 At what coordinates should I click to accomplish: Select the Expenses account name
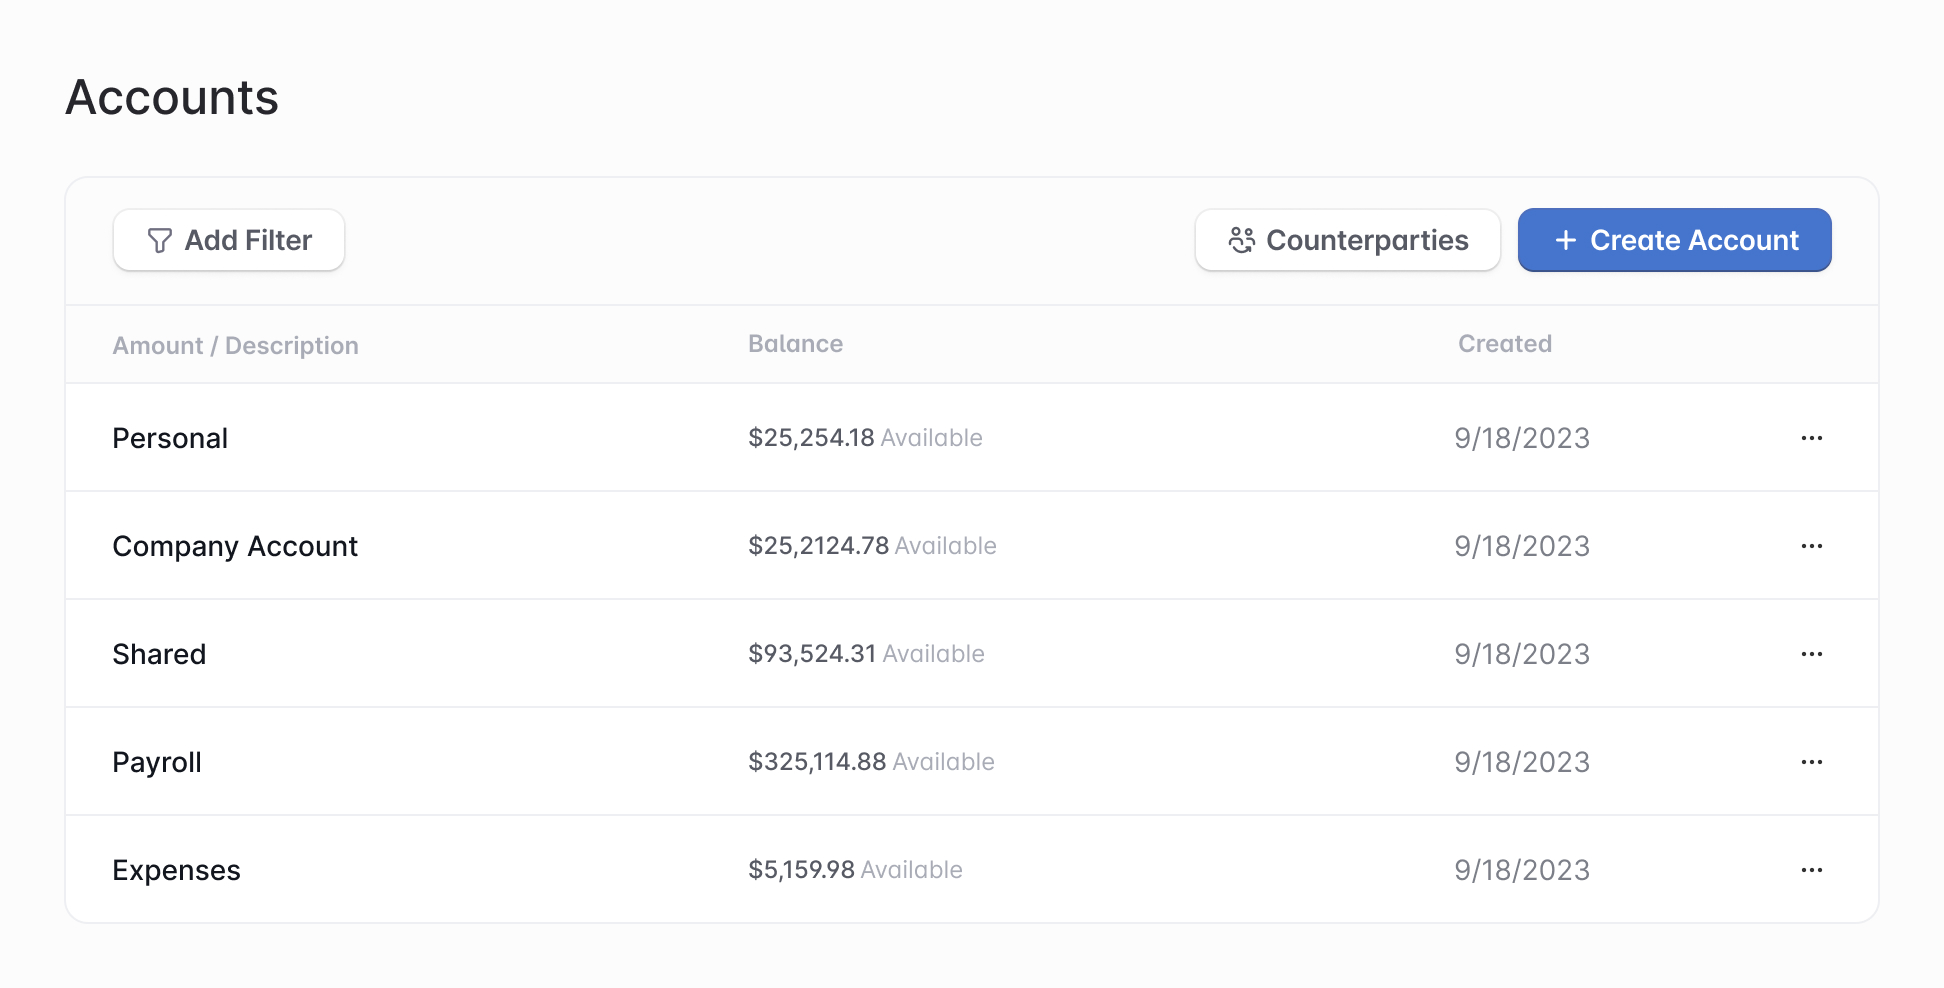[x=176, y=870]
